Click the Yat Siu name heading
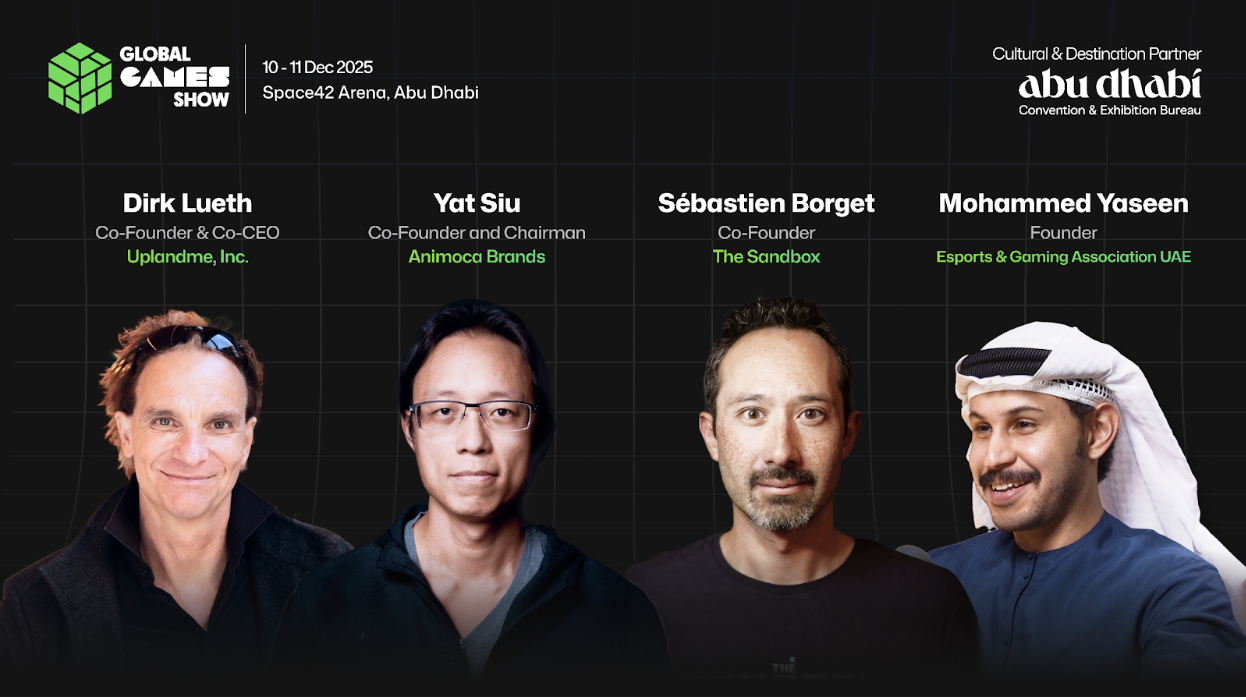1246x700 pixels. coord(477,203)
